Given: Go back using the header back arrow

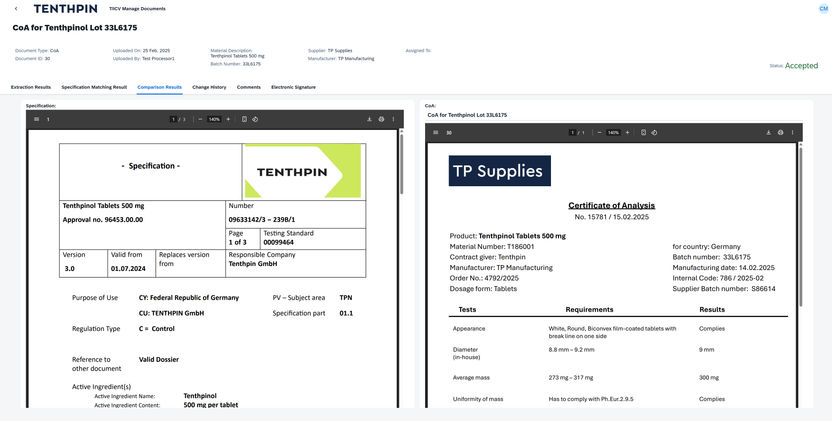Looking at the screenshot, I should point(16,8).
